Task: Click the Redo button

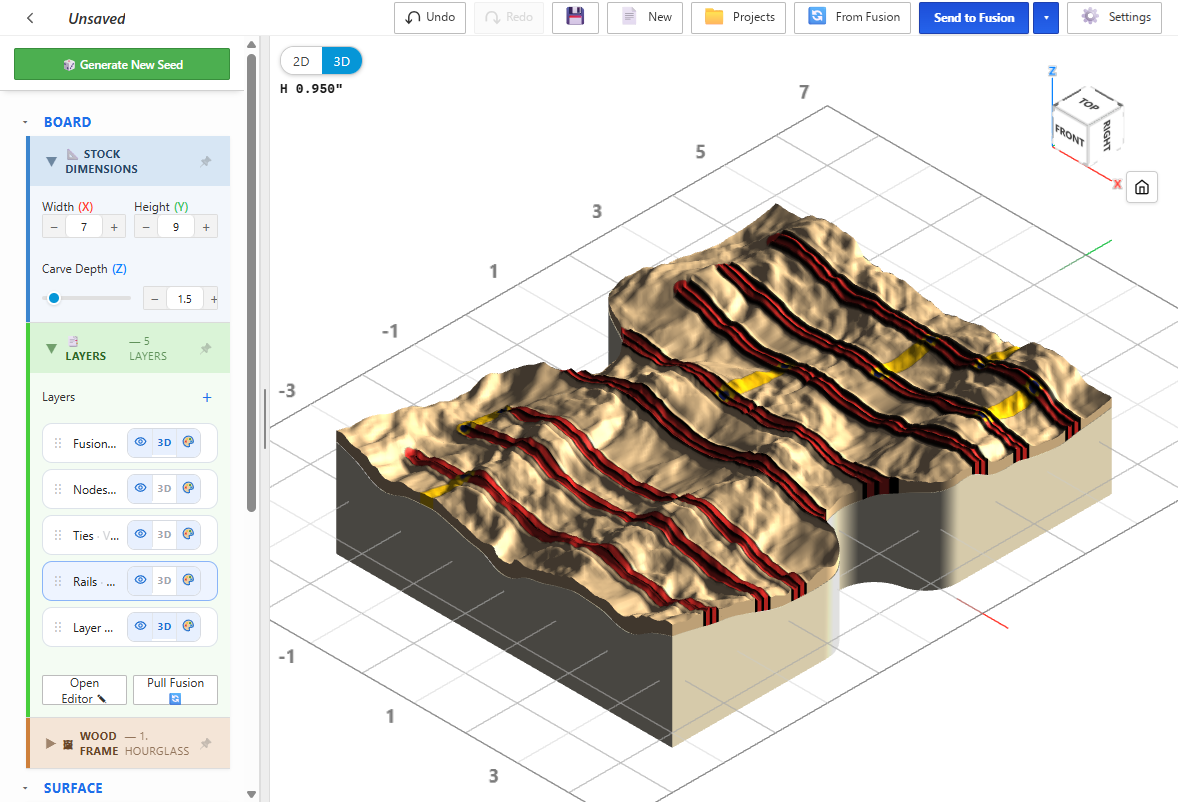Action: (509, 17)
